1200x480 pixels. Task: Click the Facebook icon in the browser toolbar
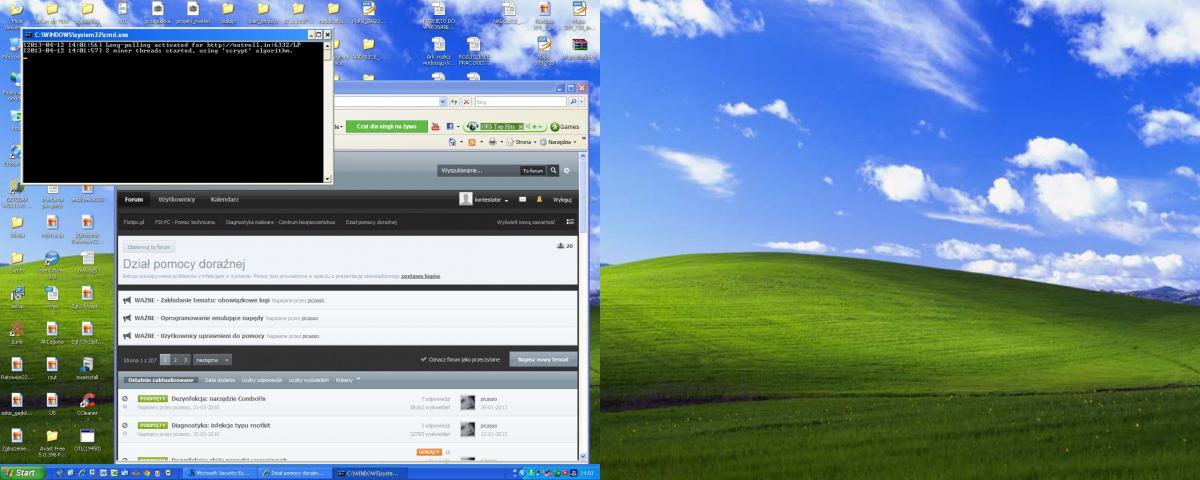coord(450,126)
